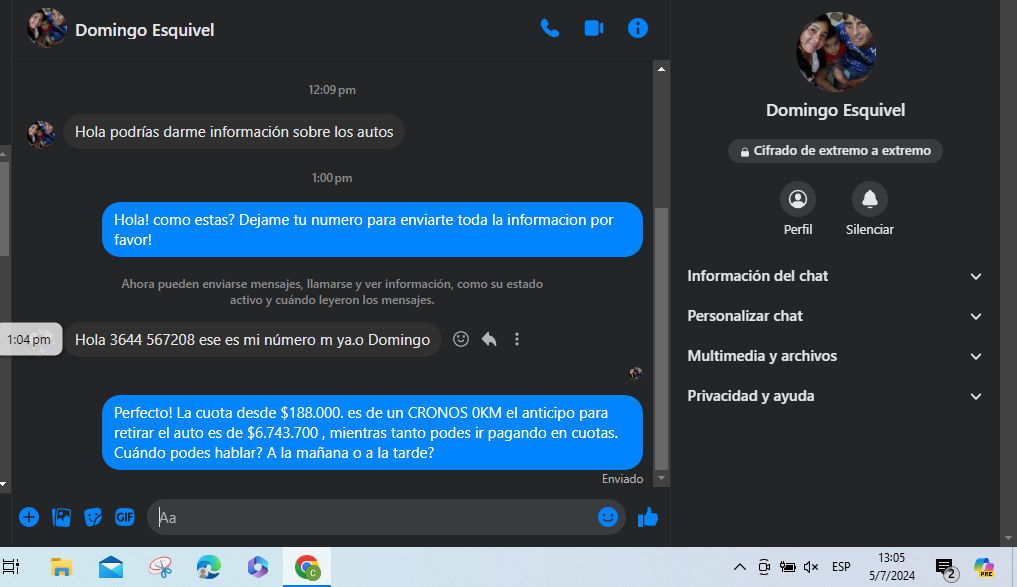This screenshot has width=1017, height=587.
Task: Mute conversation with Silenciar bell
Action: (869, 199)
